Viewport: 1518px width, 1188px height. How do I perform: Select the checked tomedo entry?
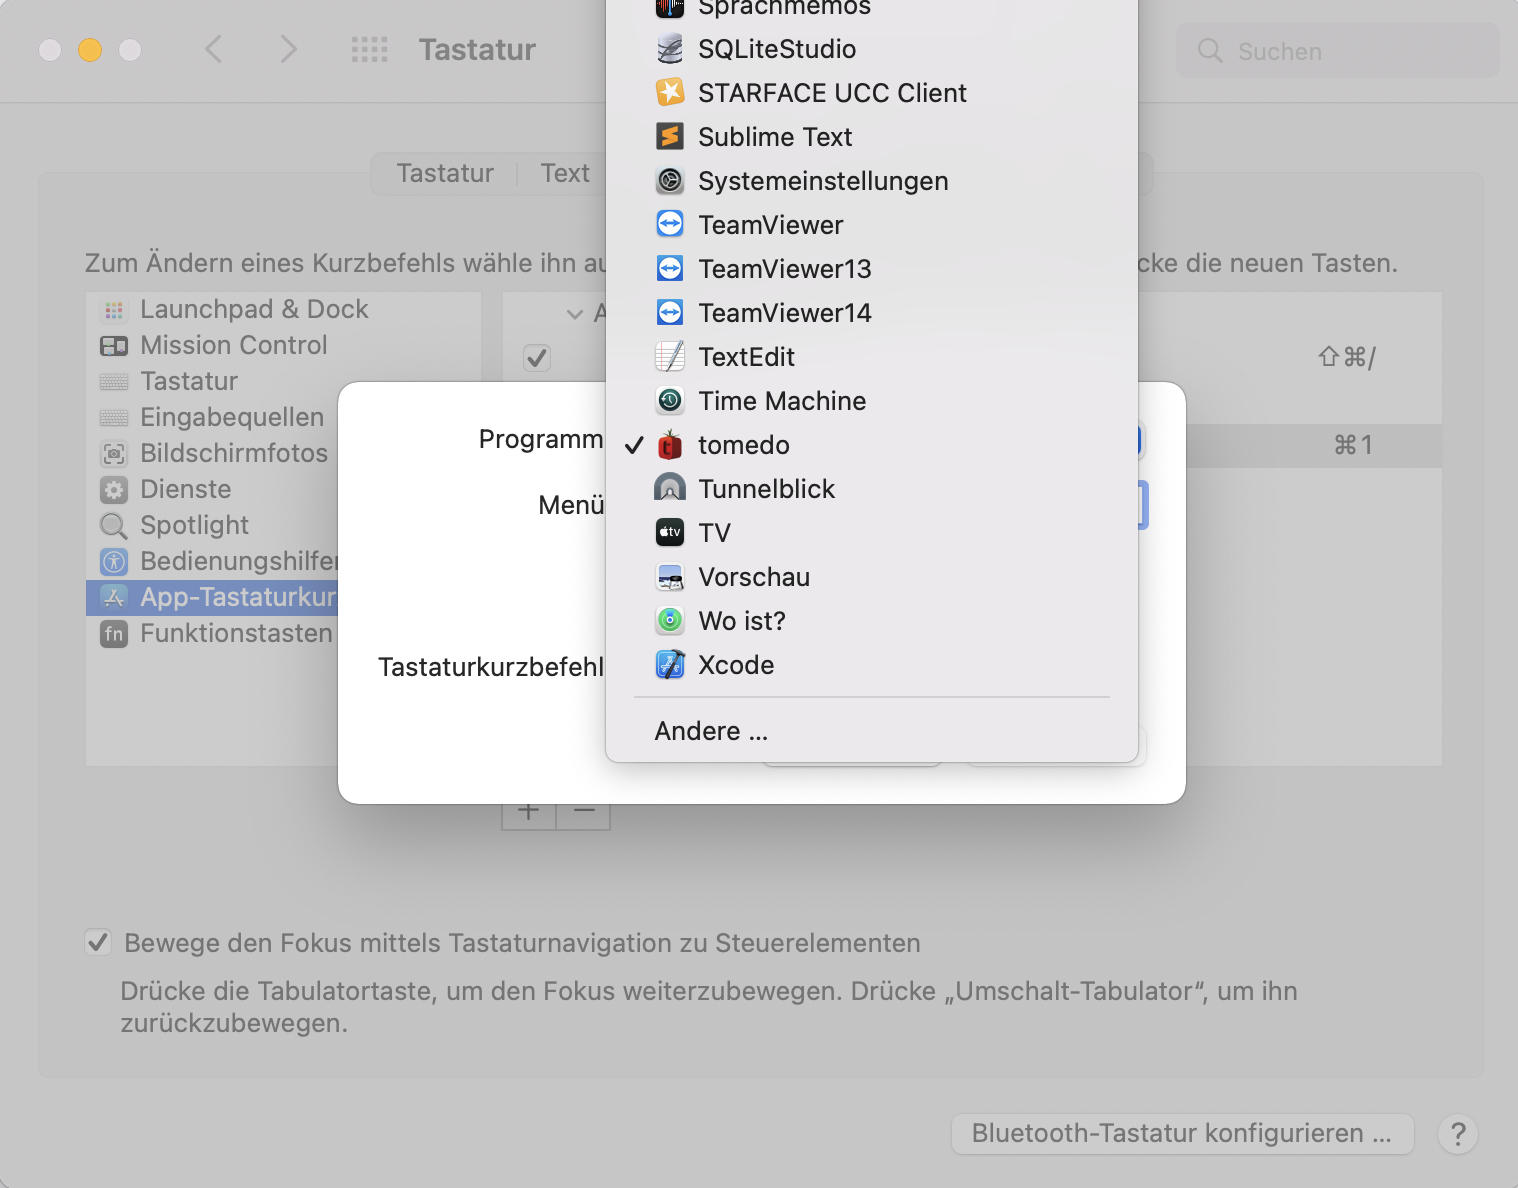click(871, 445)
